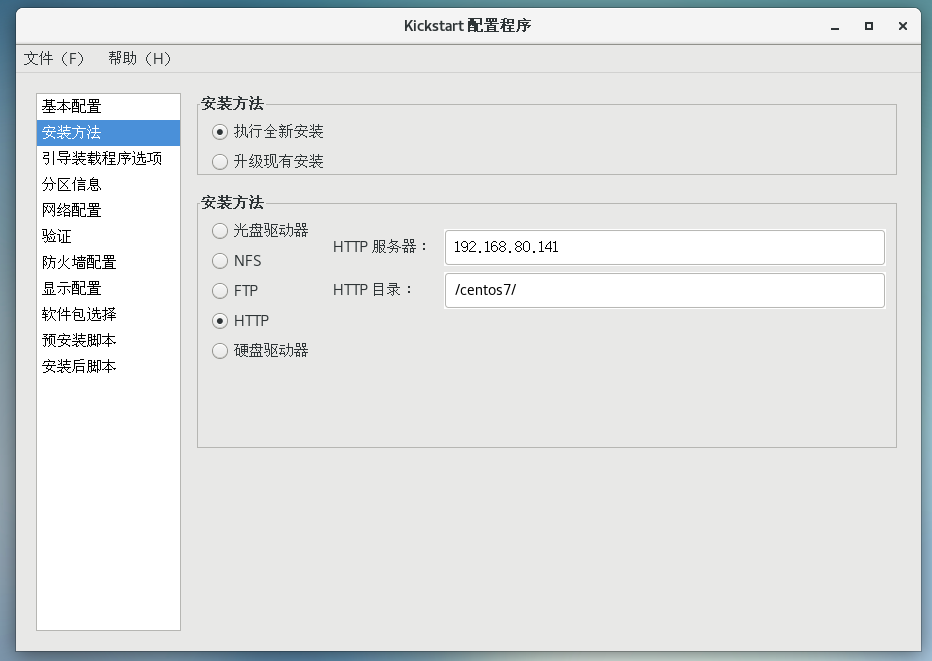This screenshot has height=661, width=932.
Task: Minimize the Kickstart 配置程序 window
Action: tap(835, 26)
